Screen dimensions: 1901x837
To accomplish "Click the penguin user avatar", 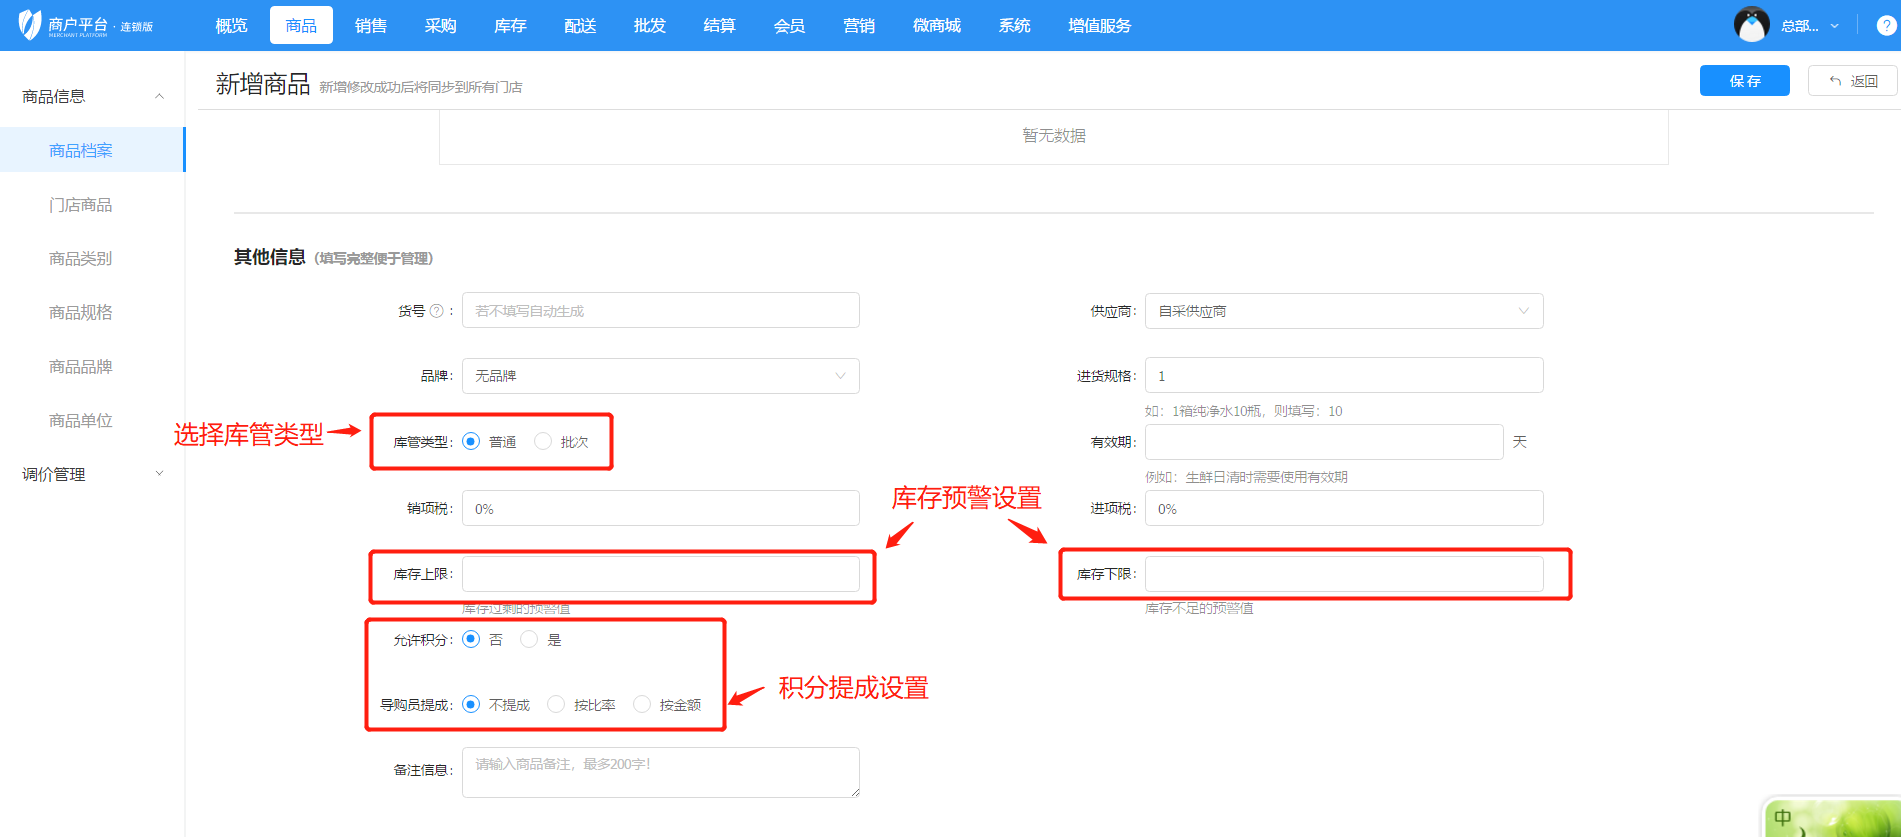I will pos(1751,25).
